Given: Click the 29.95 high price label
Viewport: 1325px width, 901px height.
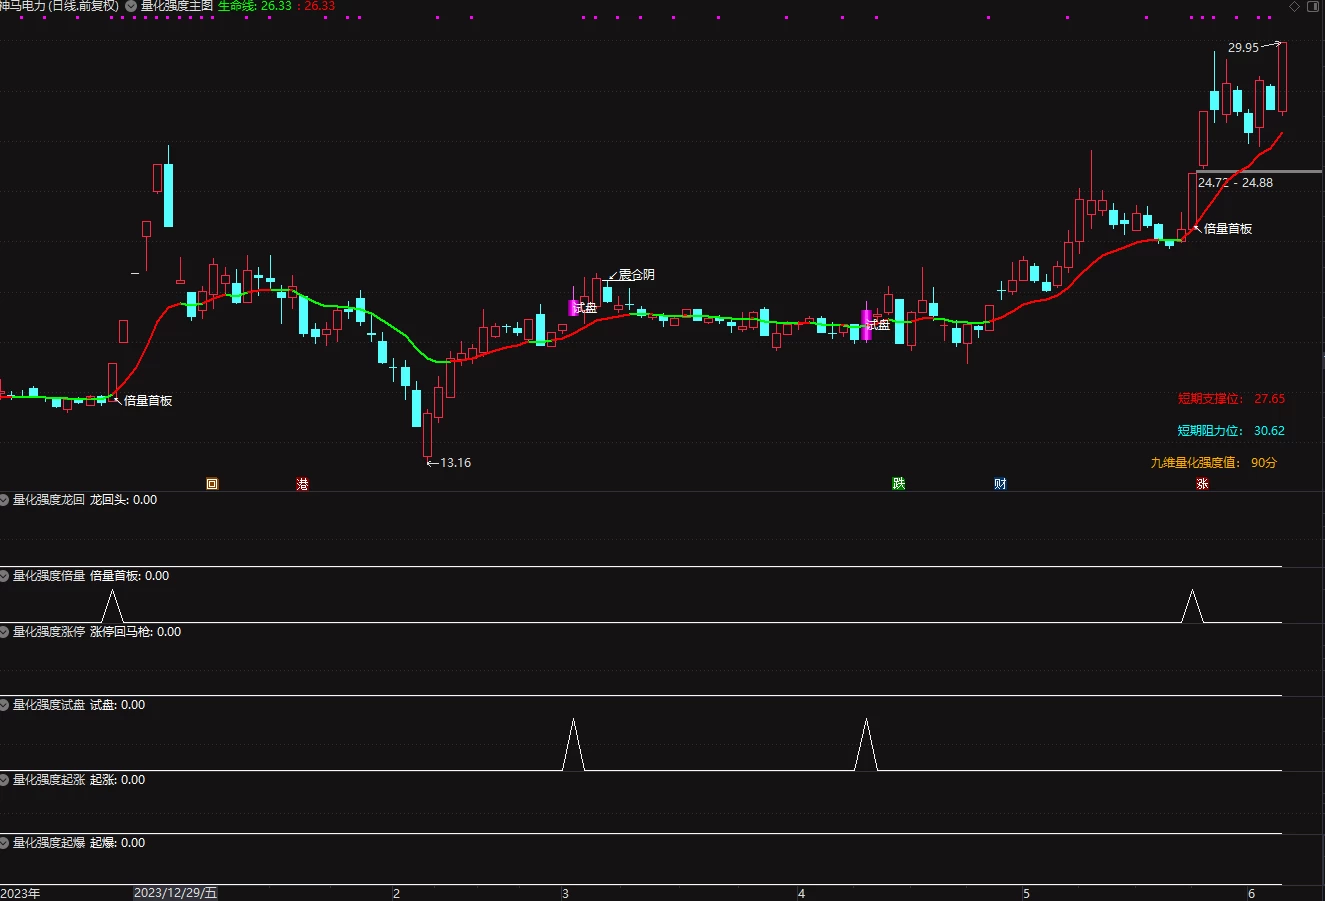Looking at the screenshot, I should [1243, 48].
